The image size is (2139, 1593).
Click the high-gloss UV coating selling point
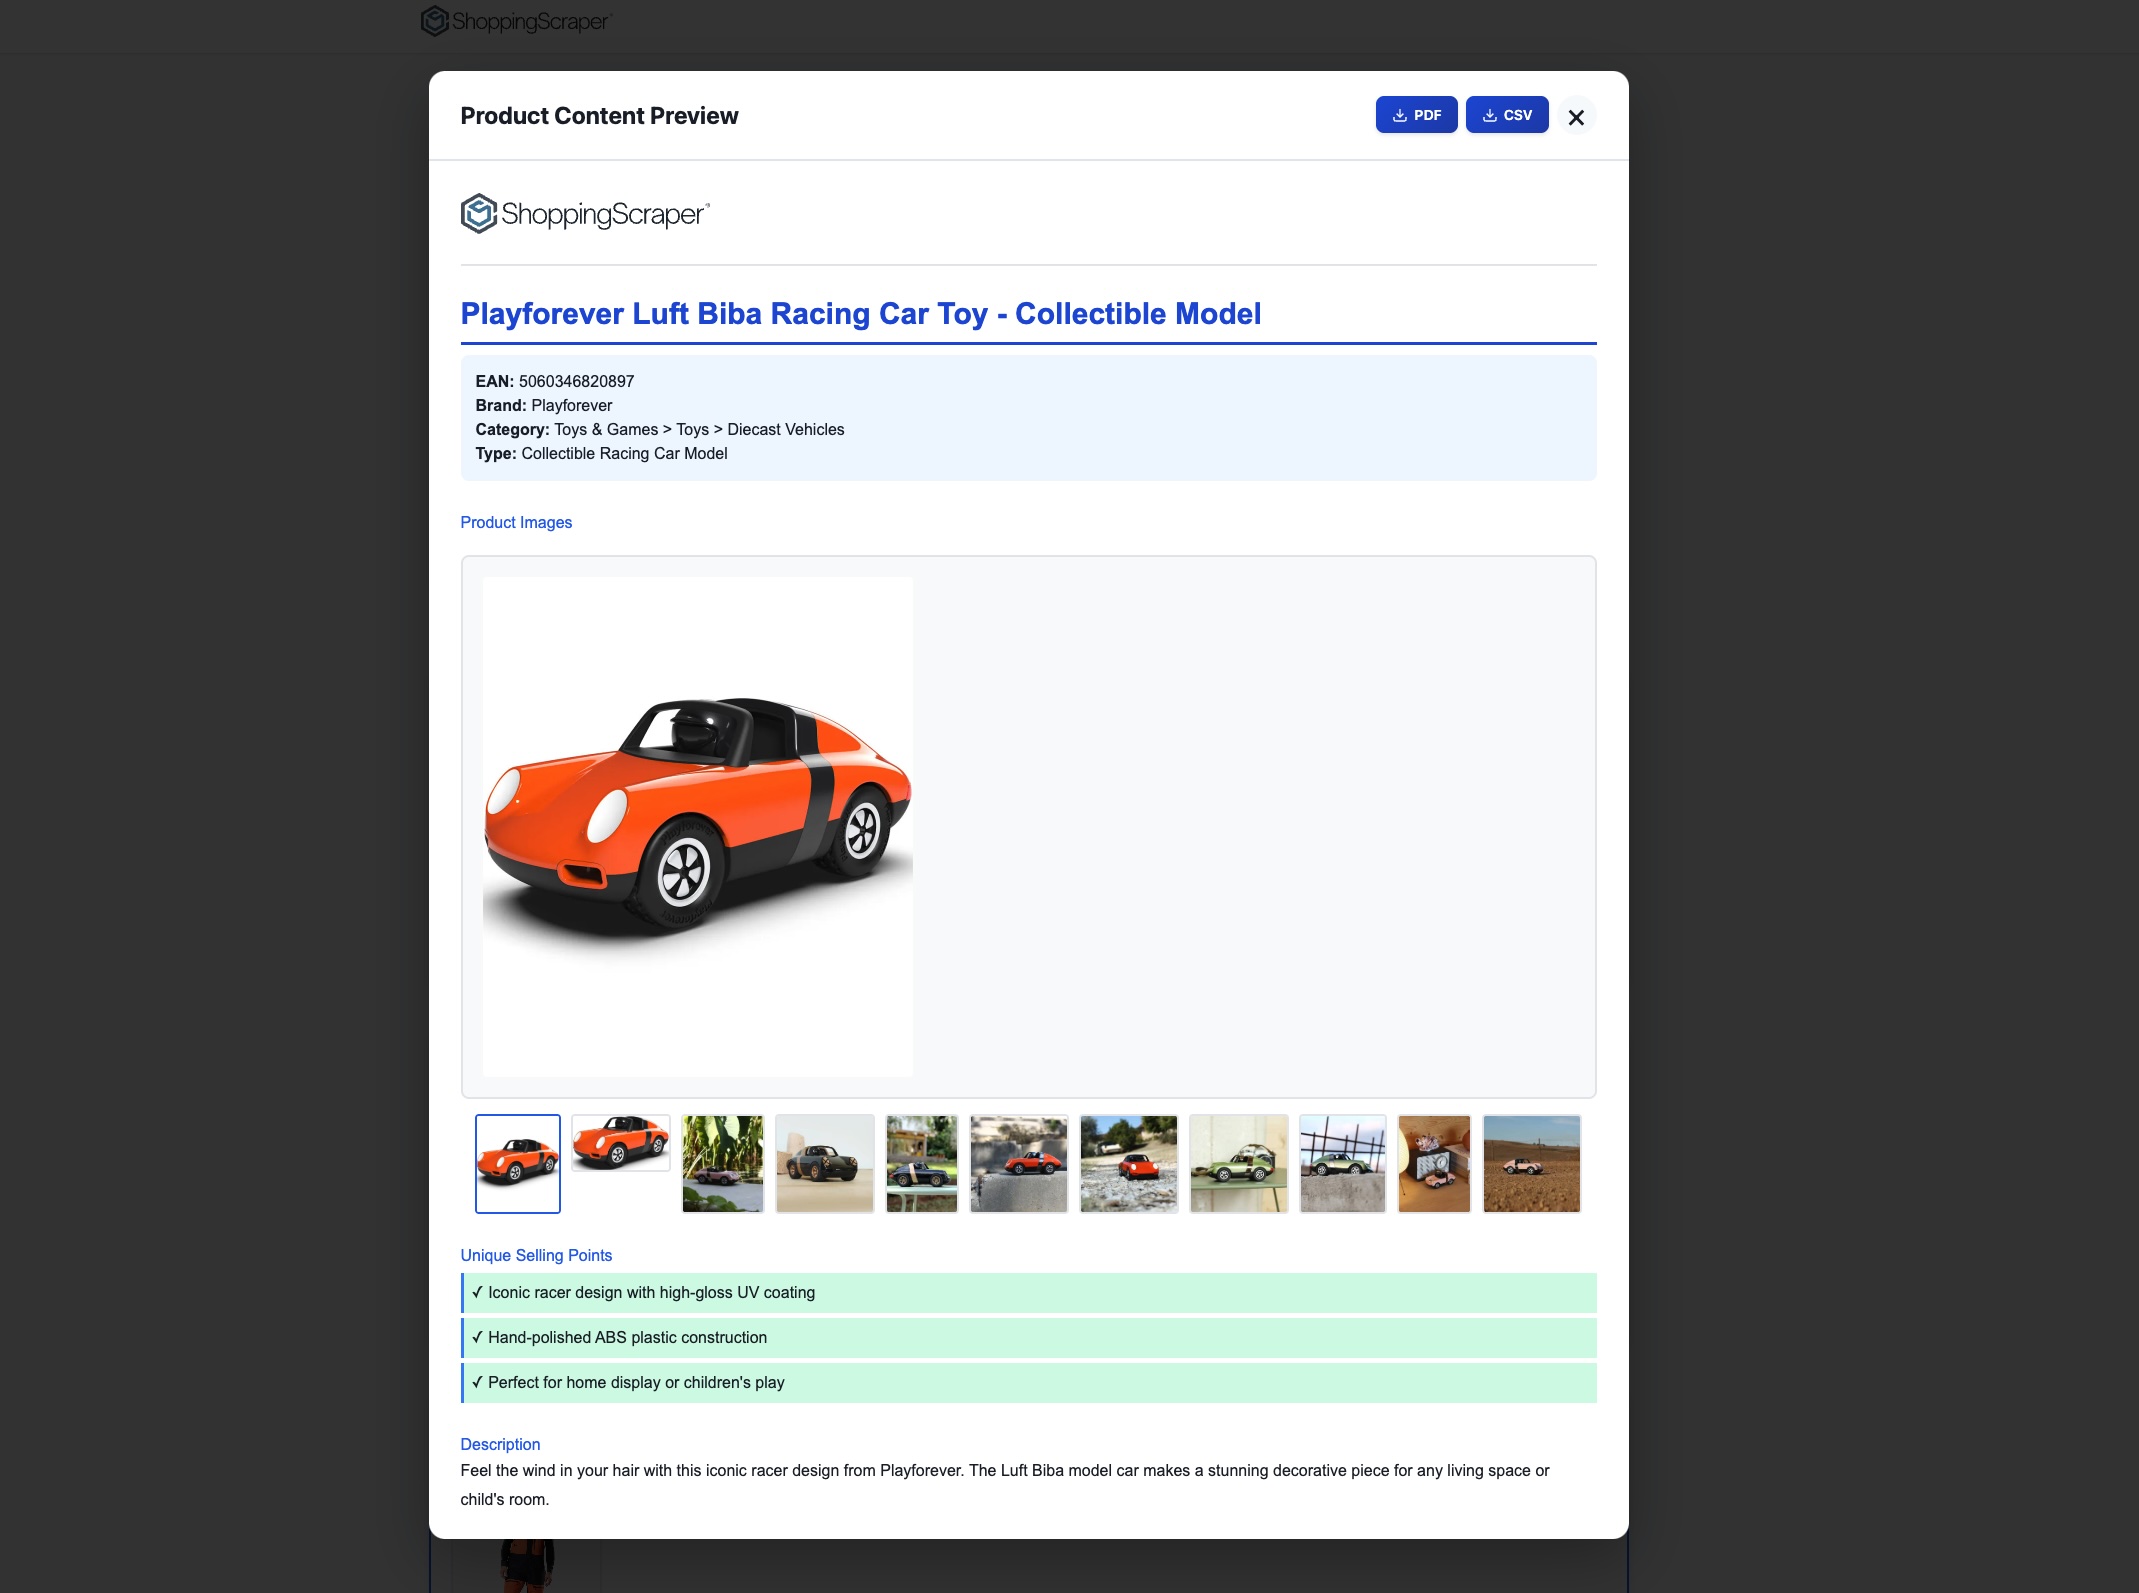coord(651,1292)
